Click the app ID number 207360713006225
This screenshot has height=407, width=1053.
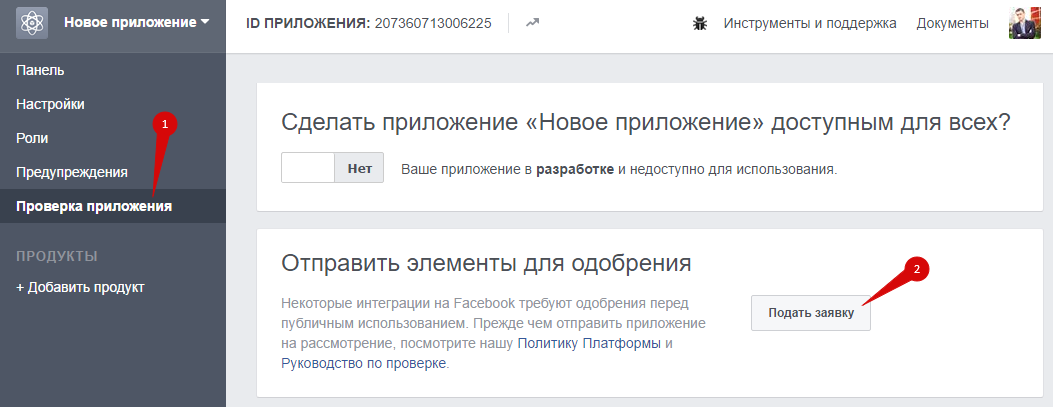433,23
